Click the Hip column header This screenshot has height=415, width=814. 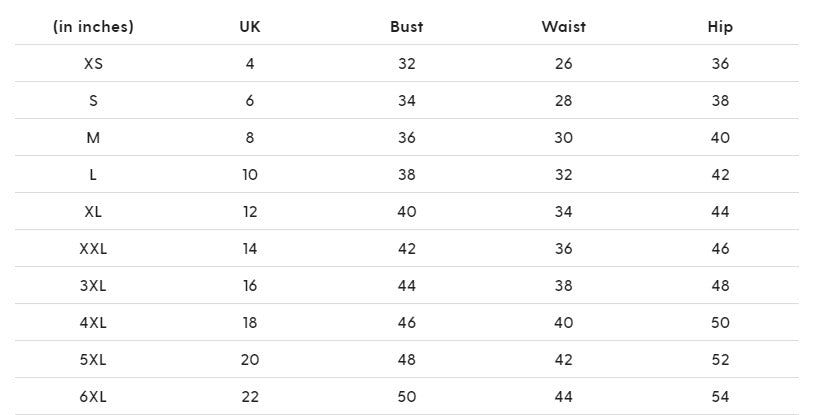click(720, 27)
